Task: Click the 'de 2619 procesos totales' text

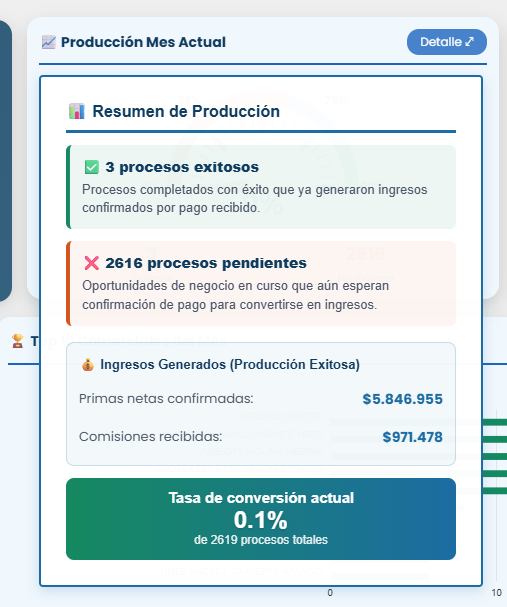Action: click(261, 540)
